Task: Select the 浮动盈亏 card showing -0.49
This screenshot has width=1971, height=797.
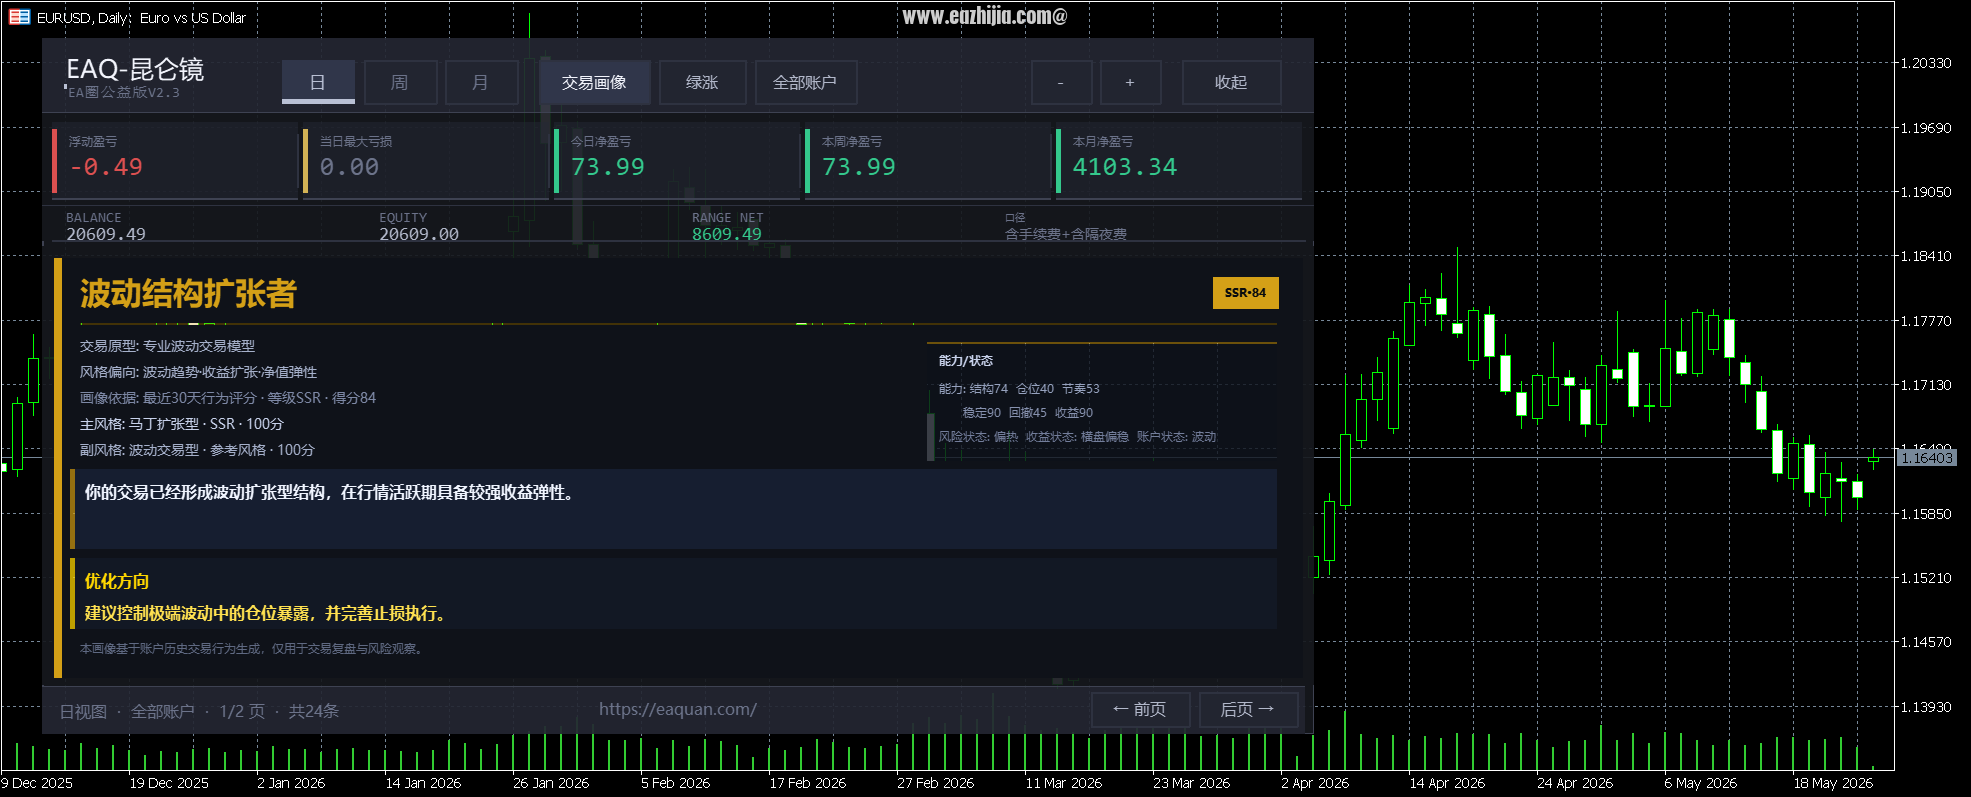Action: pyautogui.click(x=175, y=160)
